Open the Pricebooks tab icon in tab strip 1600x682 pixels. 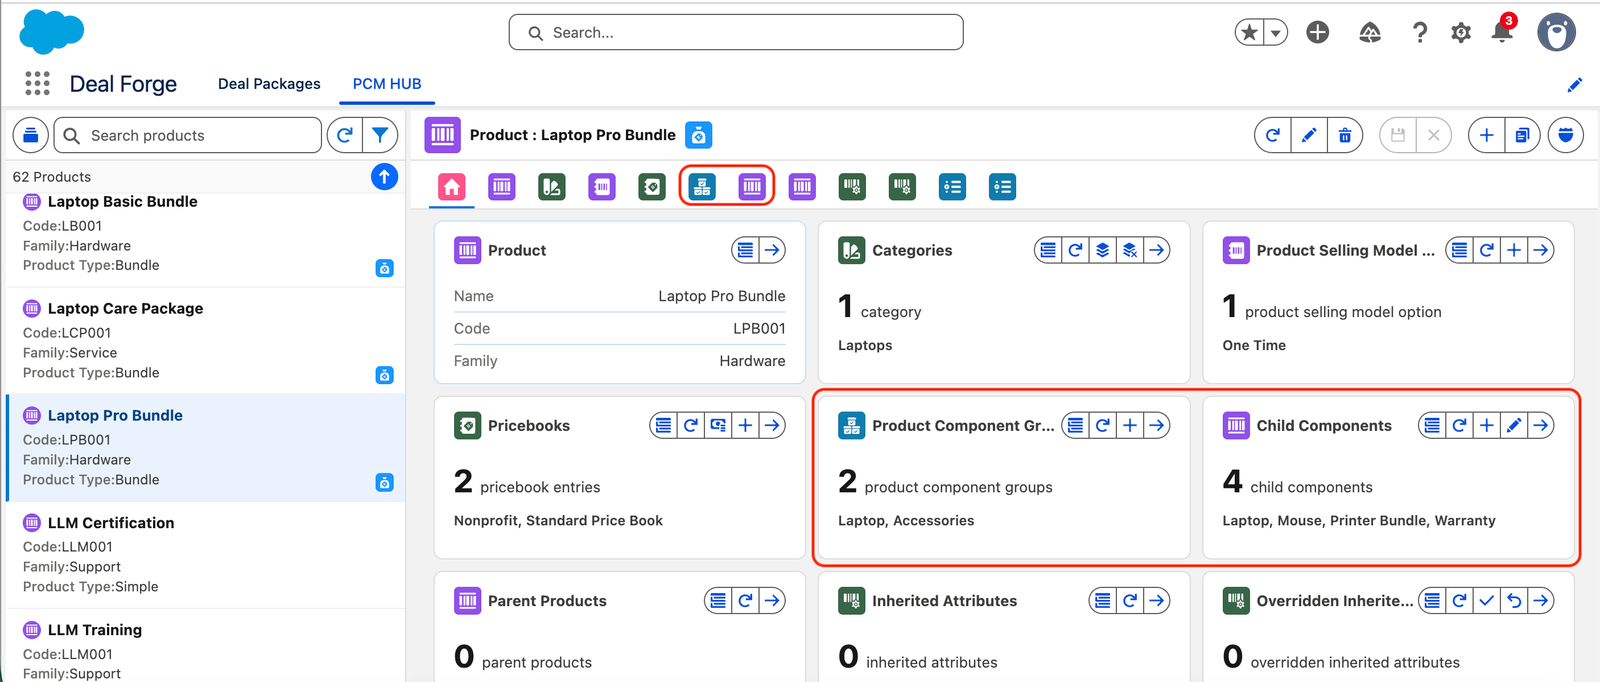coord(652,187)
